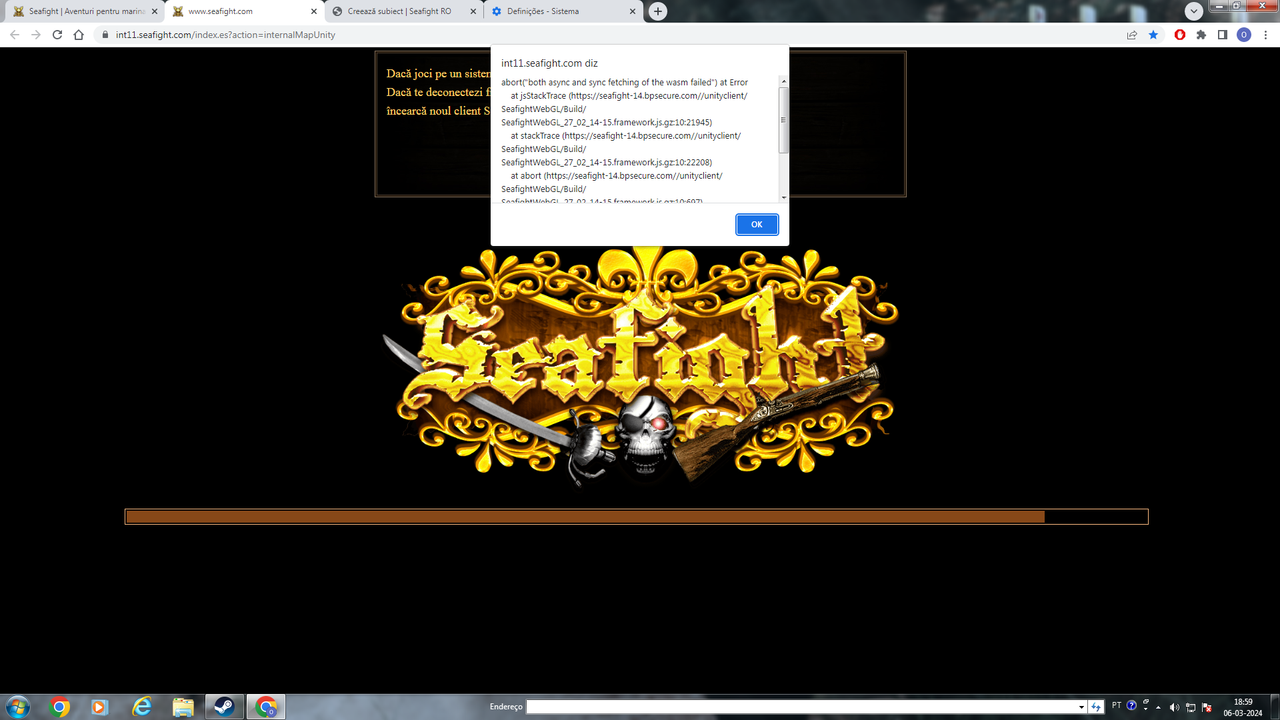The height and width of the screenshot is (720, 1280).
Task: Click the dialog scroll-down arrow
Action: click(x=784, y=197)
